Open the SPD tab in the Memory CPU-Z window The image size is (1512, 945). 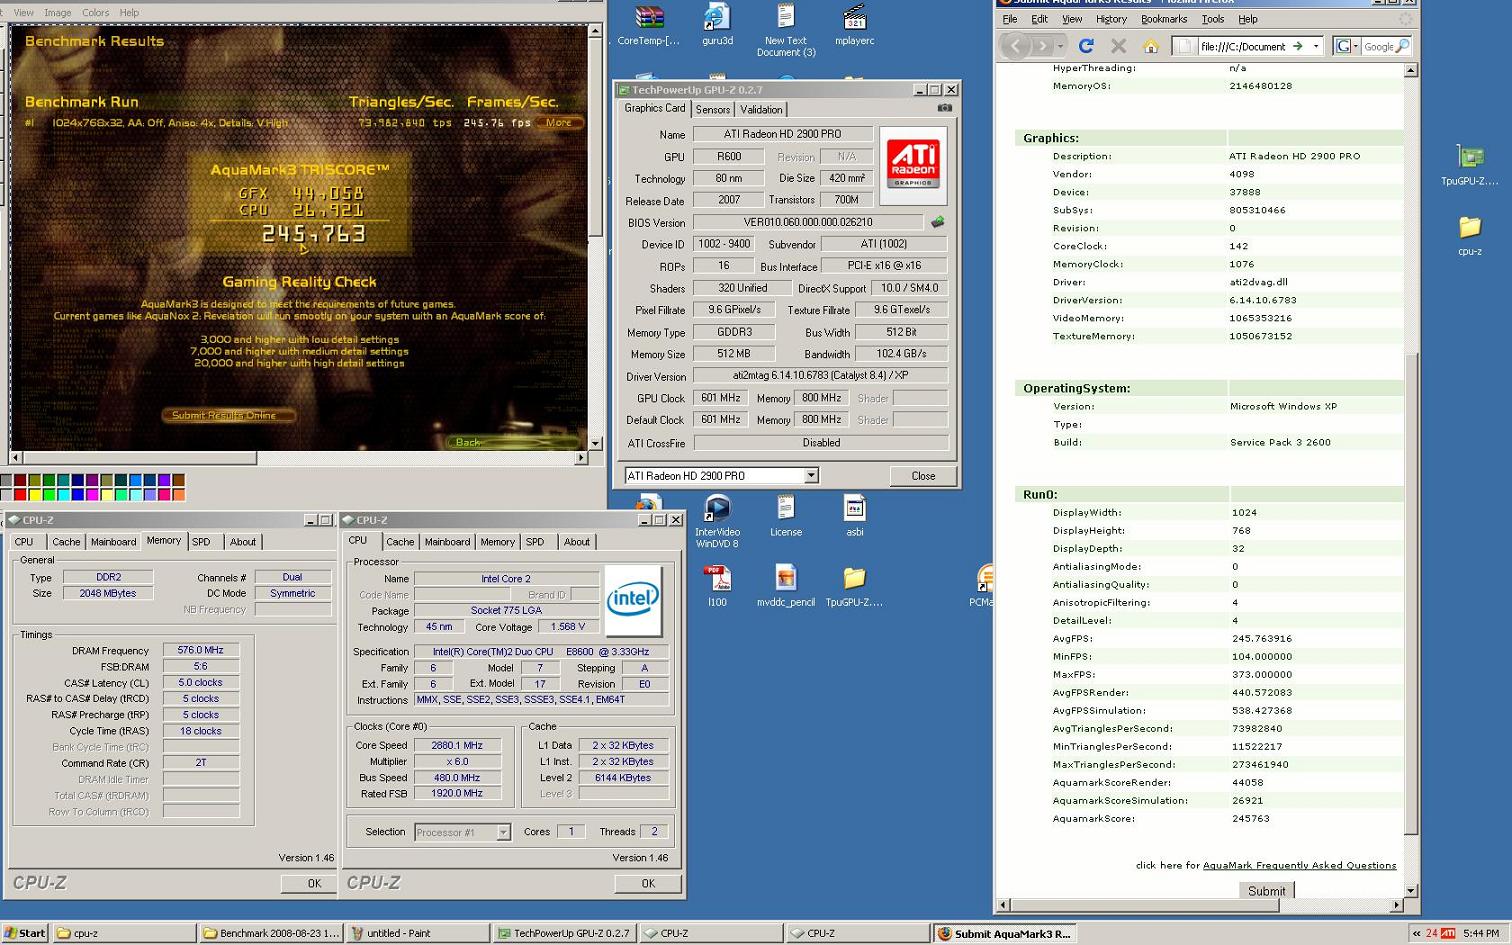click(201, 542)
